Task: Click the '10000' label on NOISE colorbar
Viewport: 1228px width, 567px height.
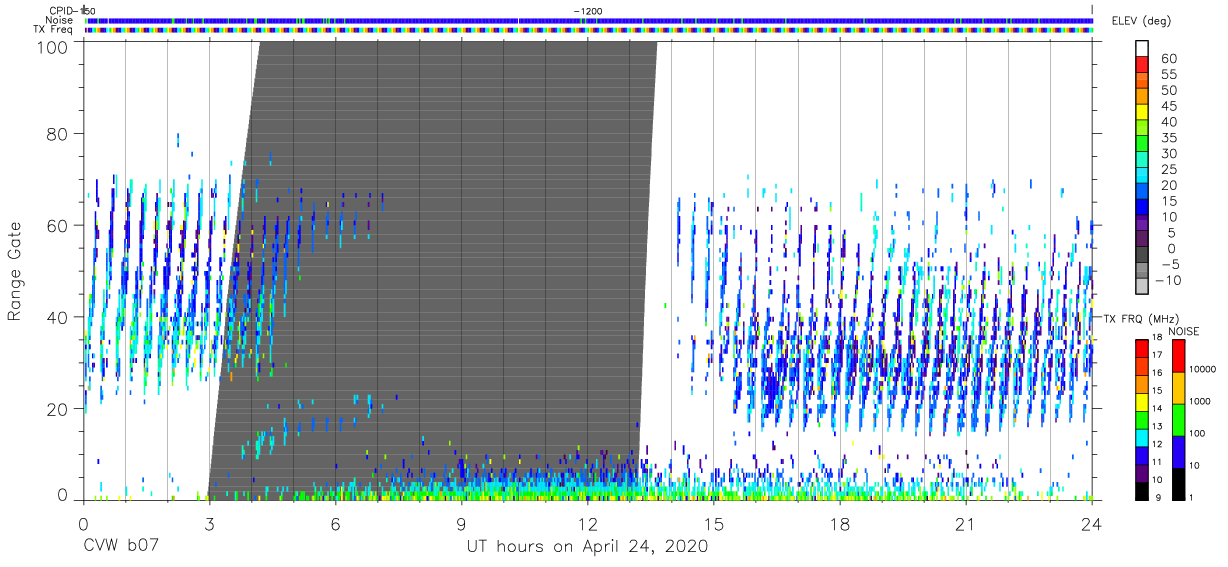Action: coord(1203,370)
